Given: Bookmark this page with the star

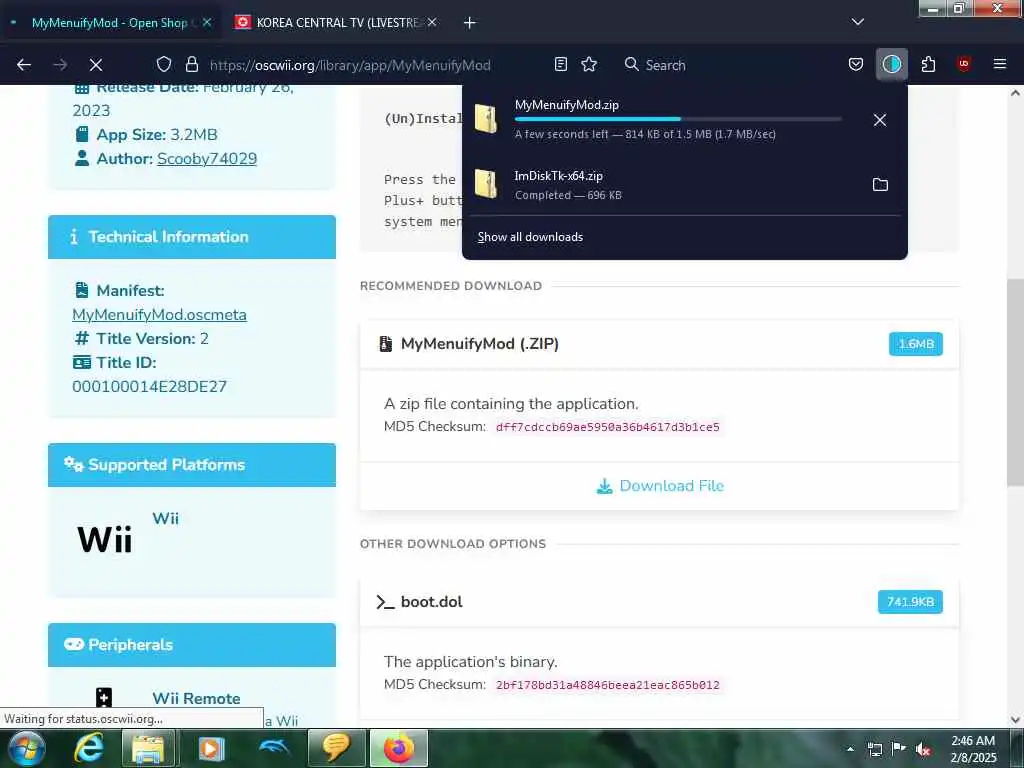Looking at the screenshot, I should (589, 64).
